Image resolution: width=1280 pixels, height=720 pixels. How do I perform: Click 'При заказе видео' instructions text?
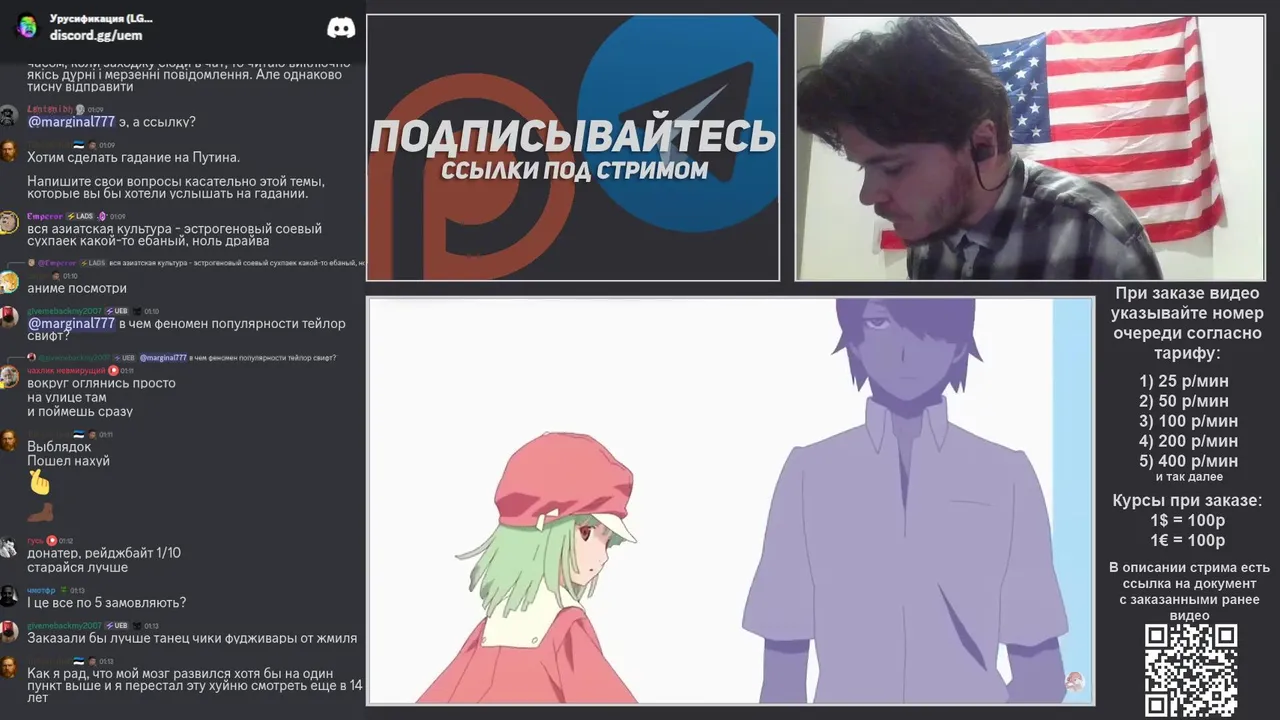coord(1188,323)
